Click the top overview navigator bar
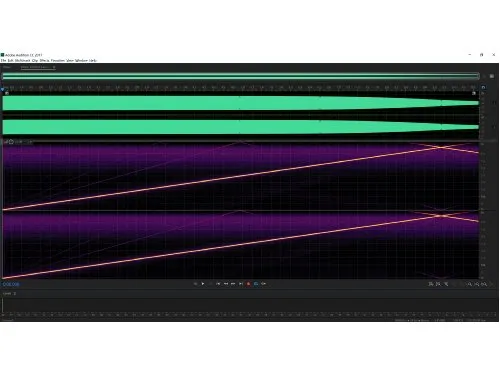This screenshot has height=375, width=500. [x=241, y=76]
